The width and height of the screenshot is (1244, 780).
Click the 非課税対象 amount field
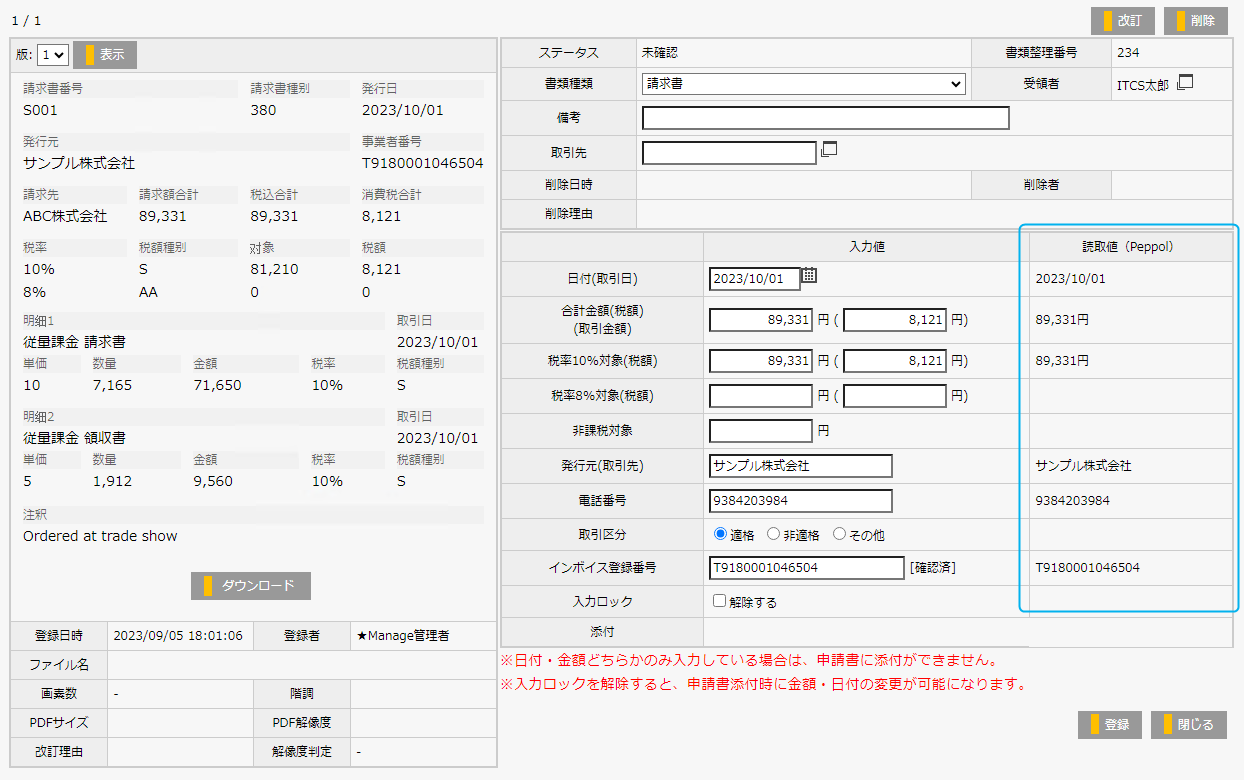click(x=759, y=430)
